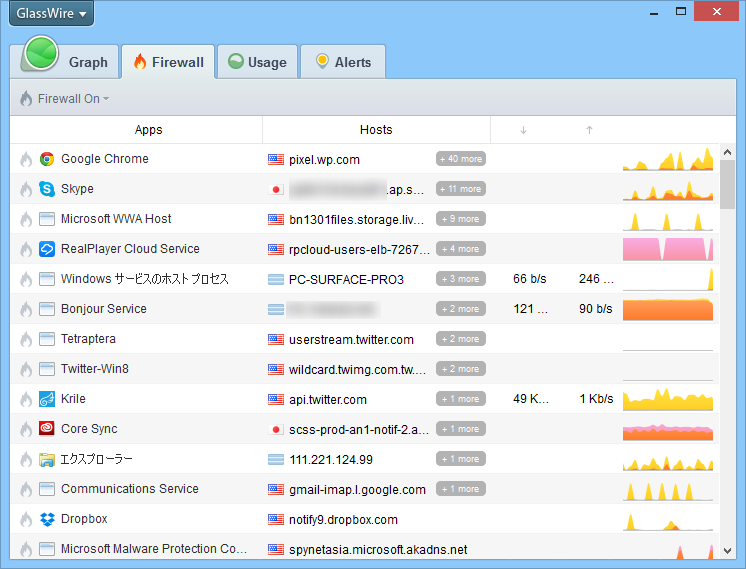This screenshot has width=746, height=569.
Task: Sort by download column arrow
Action: (x=523, y=130)
